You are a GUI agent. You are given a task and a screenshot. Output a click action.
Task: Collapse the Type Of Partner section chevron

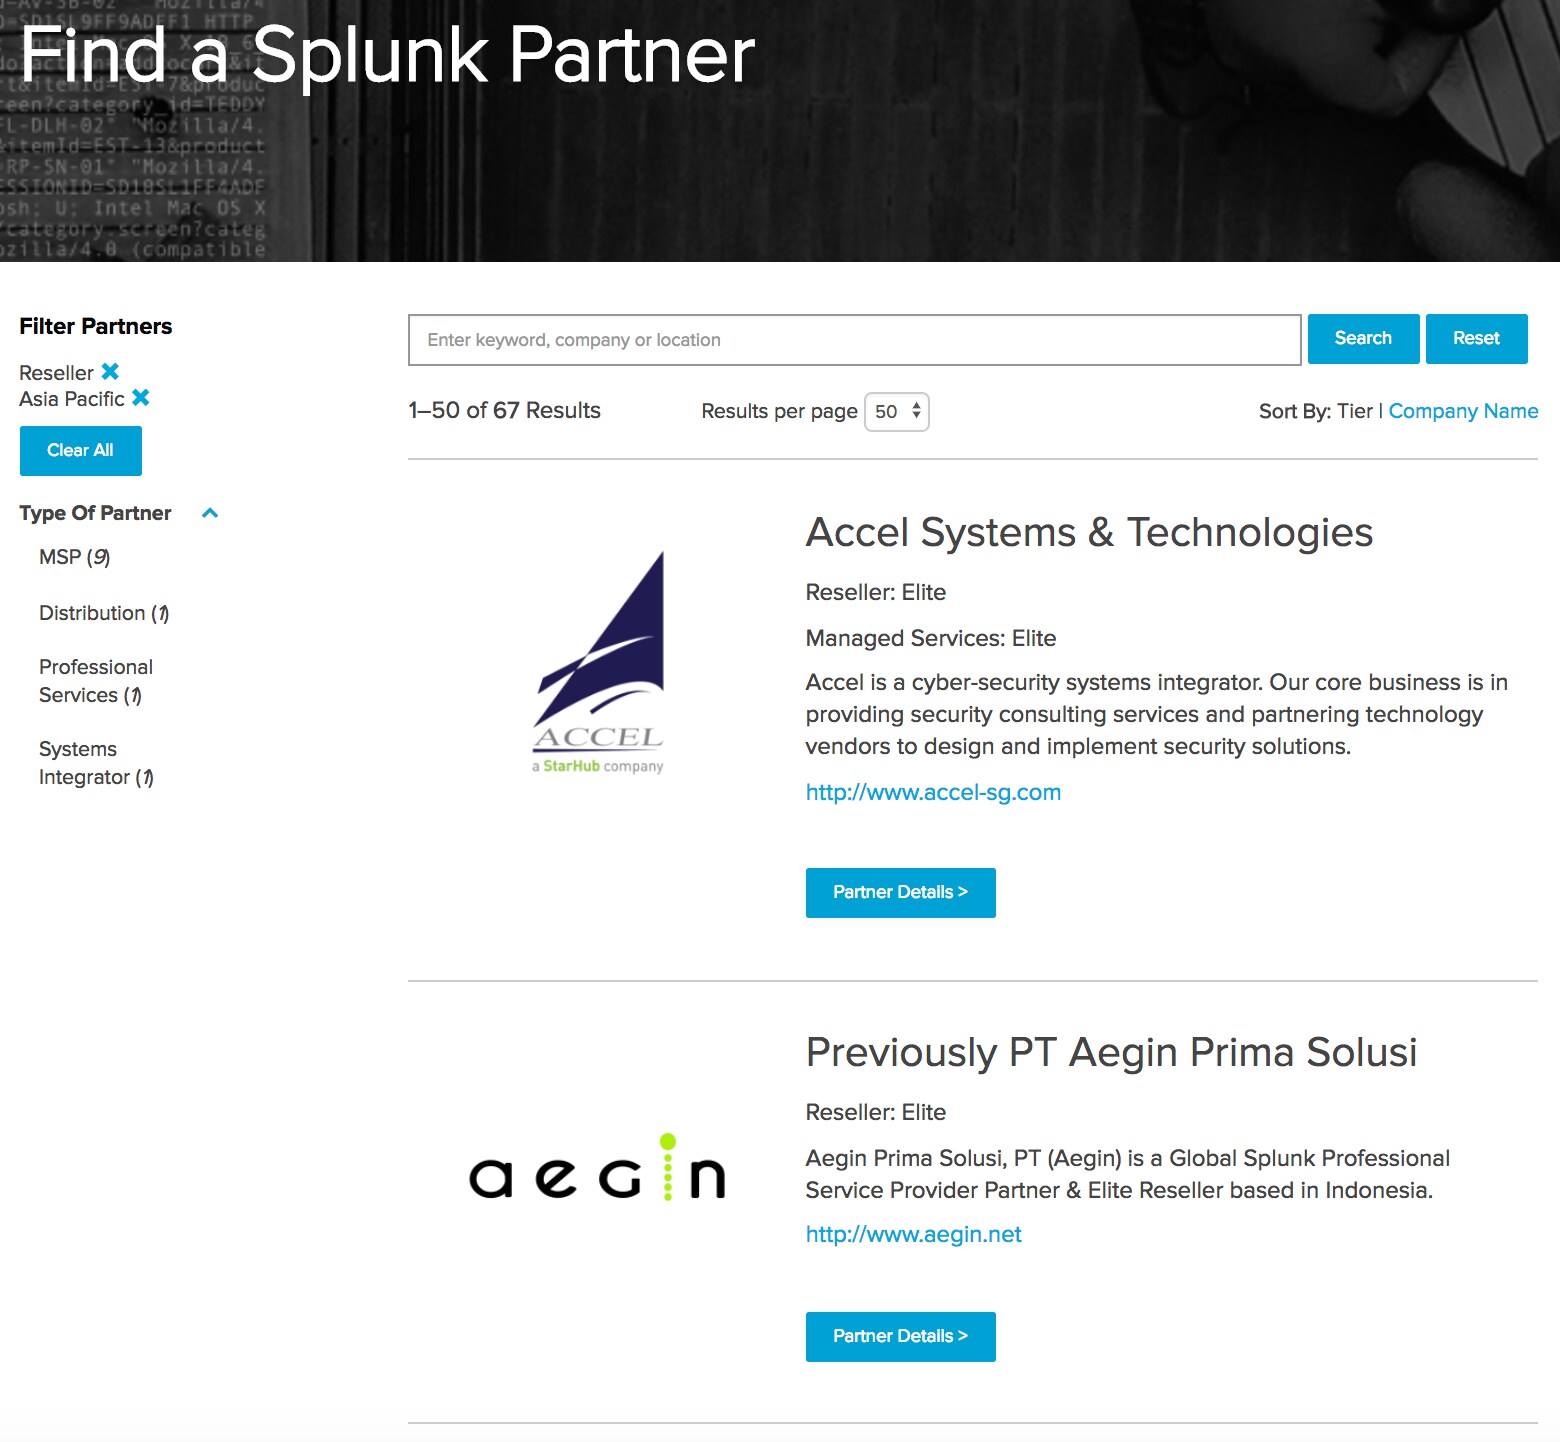pos(210,513)
